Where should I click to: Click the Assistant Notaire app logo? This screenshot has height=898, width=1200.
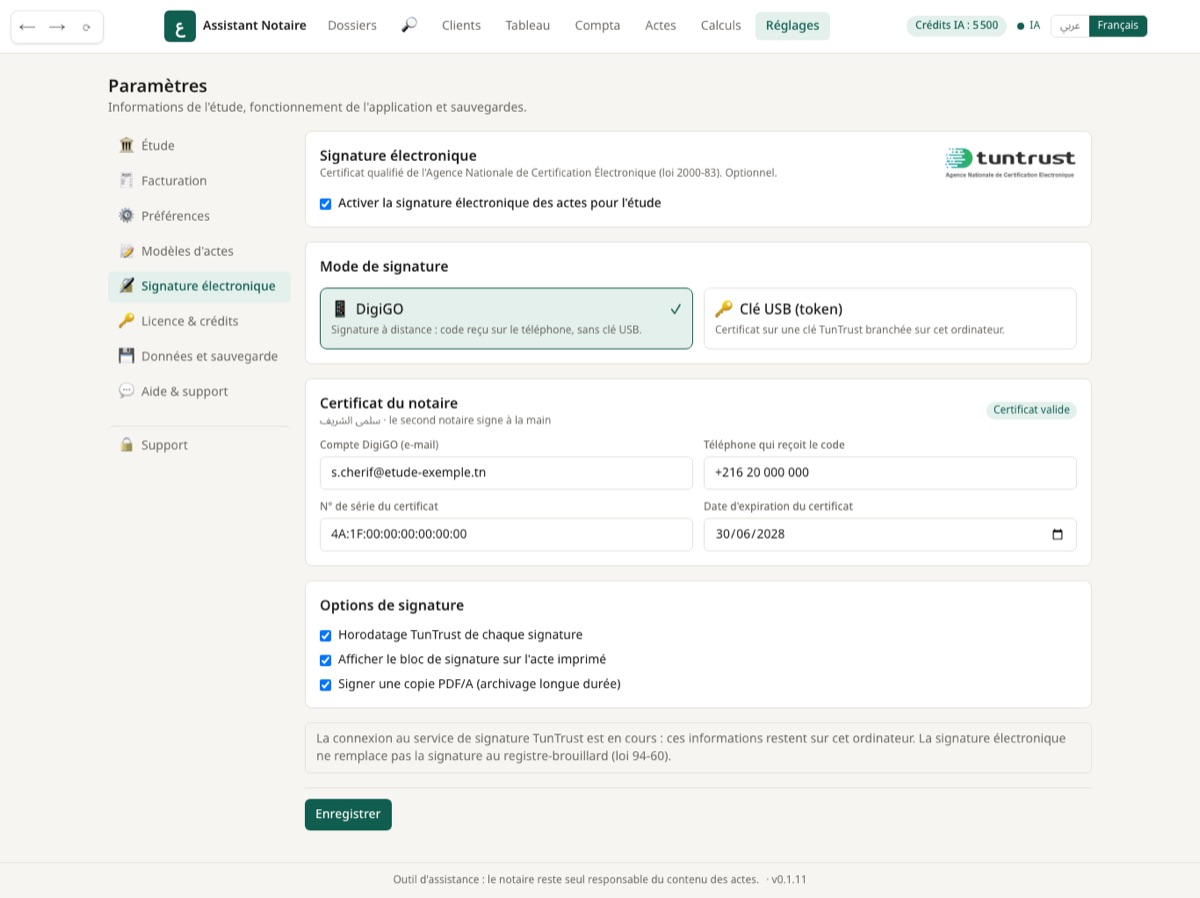180,26
